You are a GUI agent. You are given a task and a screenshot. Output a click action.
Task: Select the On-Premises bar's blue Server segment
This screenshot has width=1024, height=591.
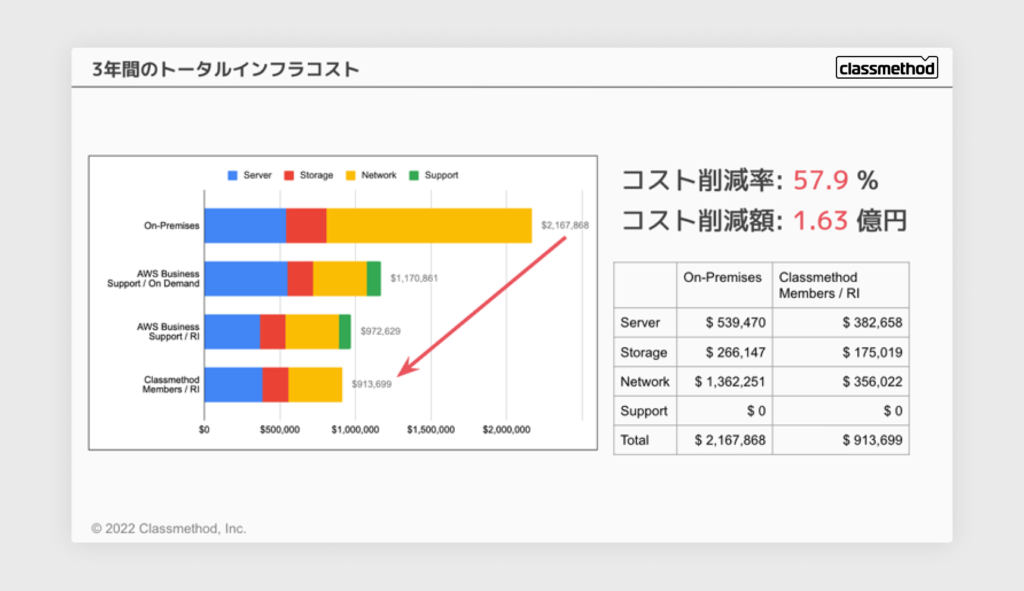tap(244, 226)
